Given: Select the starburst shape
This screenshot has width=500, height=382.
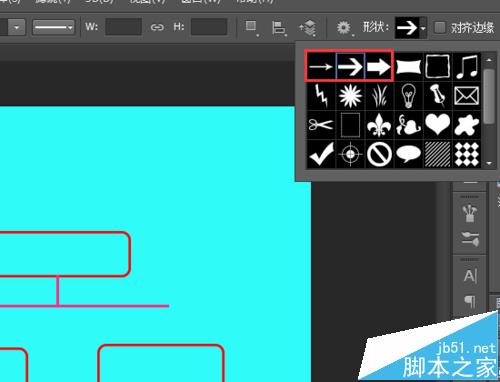Looking at the screenshot, I should pyautogui.click(x=350, y=95).
